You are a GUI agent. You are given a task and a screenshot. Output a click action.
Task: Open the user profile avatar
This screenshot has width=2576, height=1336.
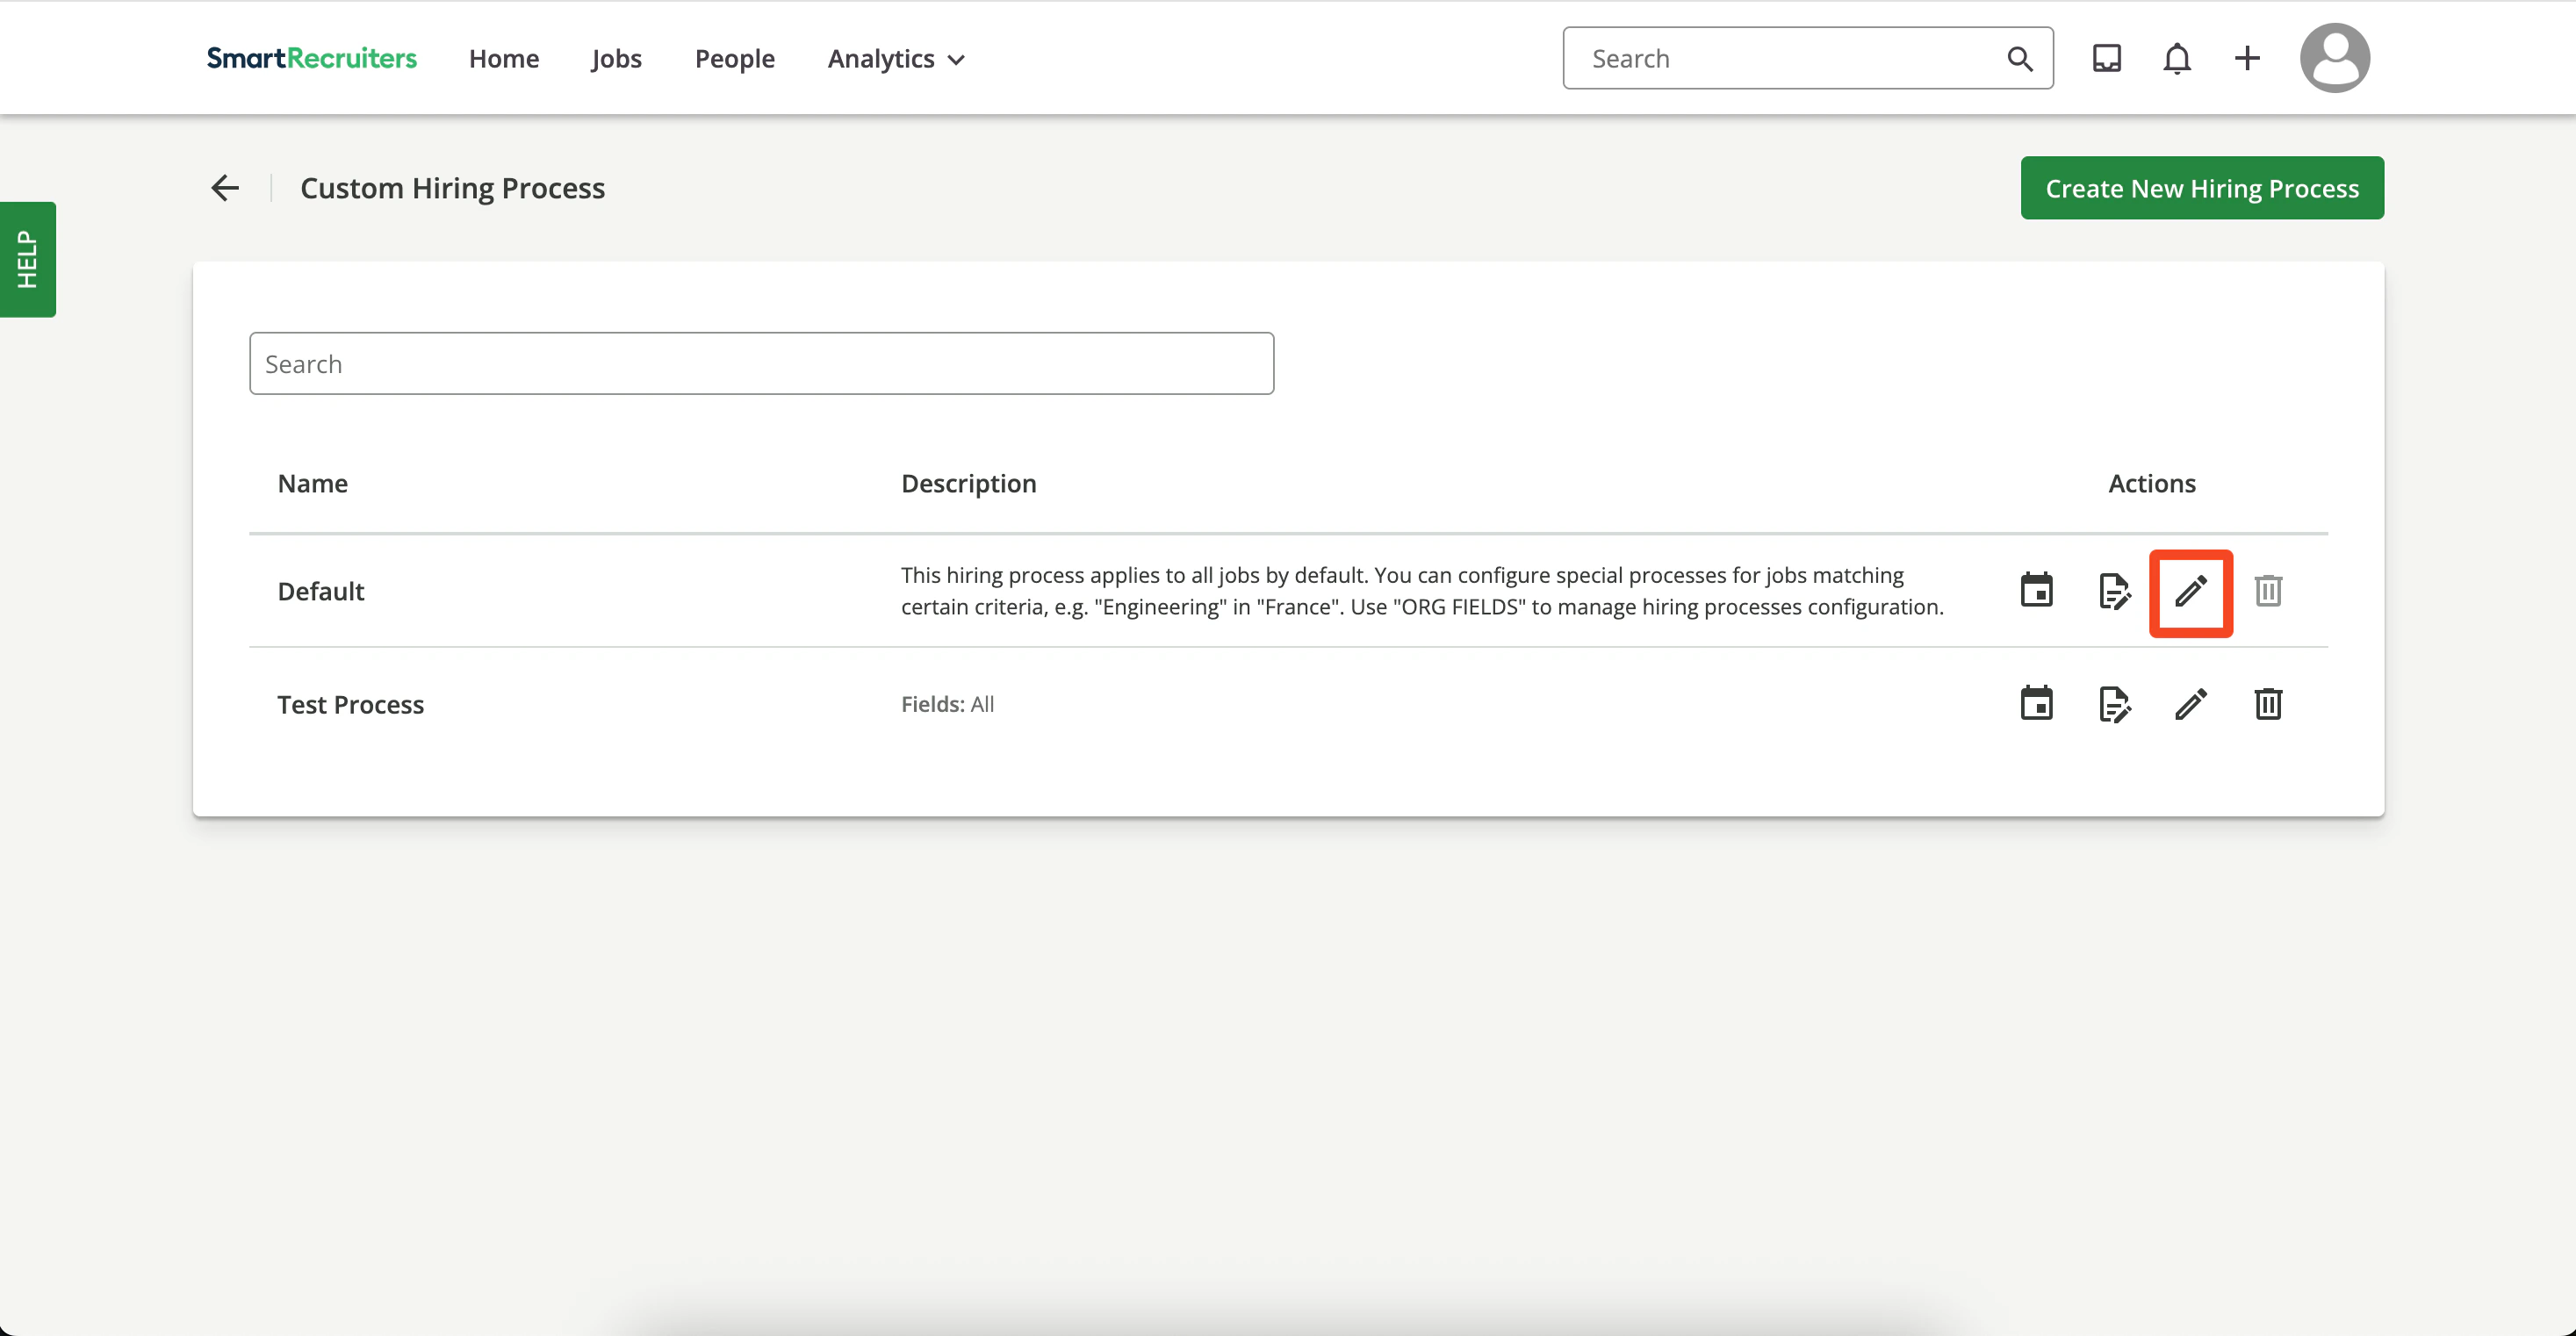[2335, 58]
